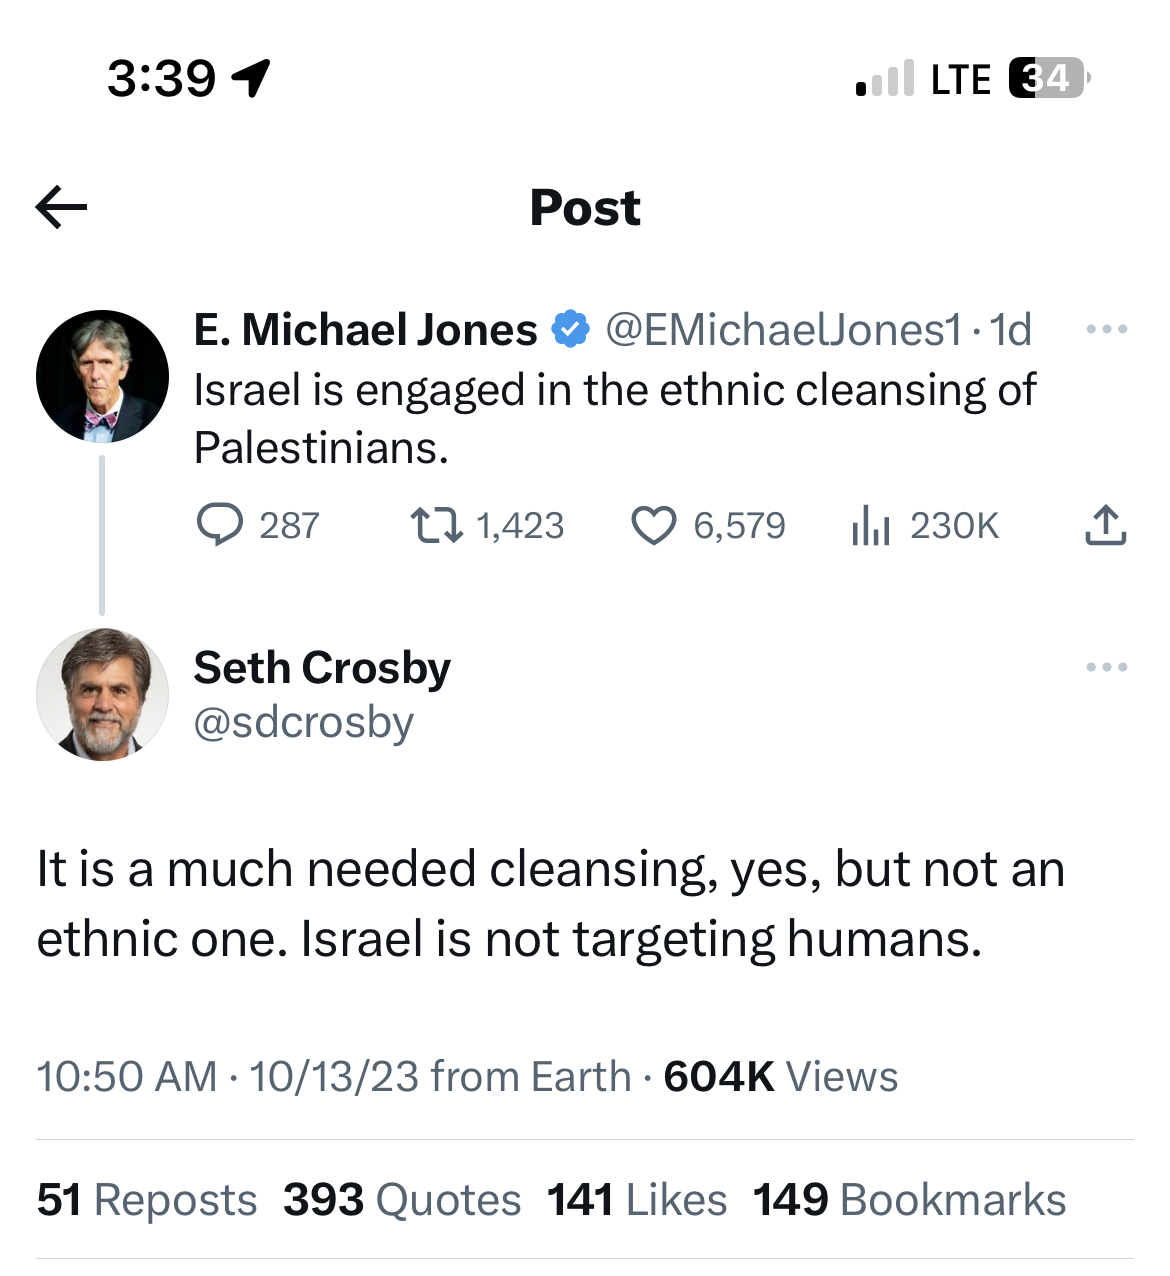Open the E. Michael Jones display name
1170x1276 pixels.
[365, 329]
